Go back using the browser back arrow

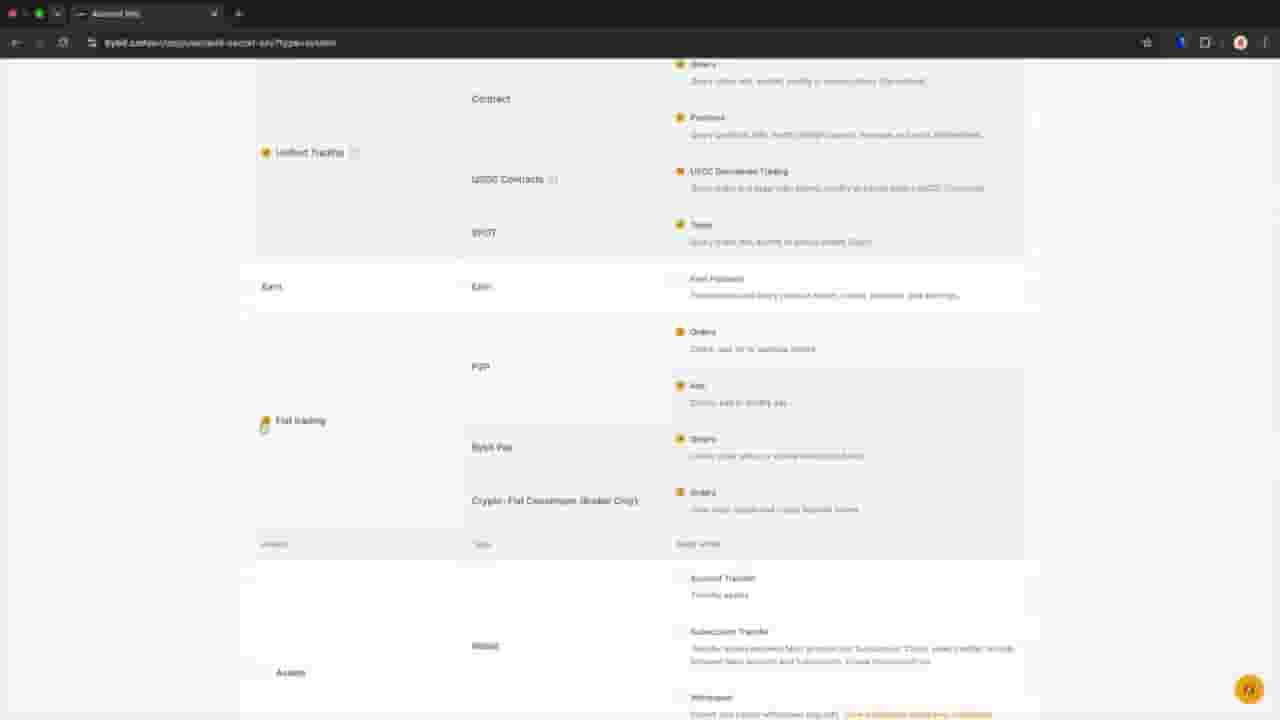16,43
